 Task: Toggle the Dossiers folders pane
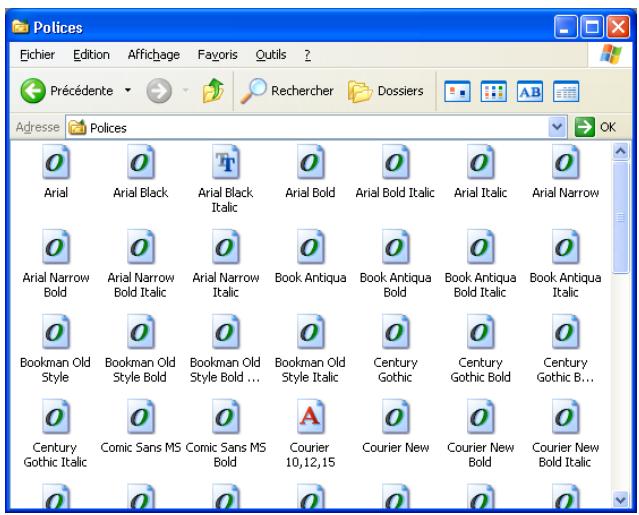[x=386, y=90]
